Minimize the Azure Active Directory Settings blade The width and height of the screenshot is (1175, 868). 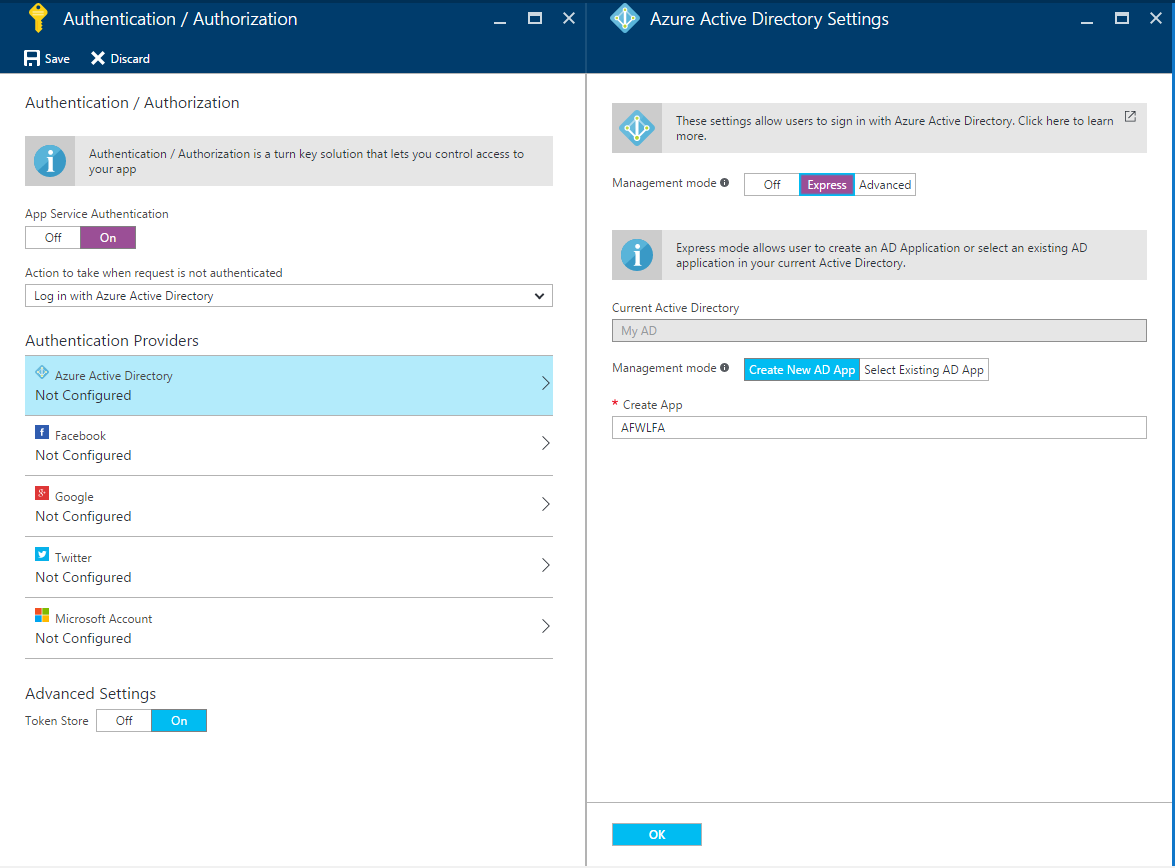[x=1087, y=22]
